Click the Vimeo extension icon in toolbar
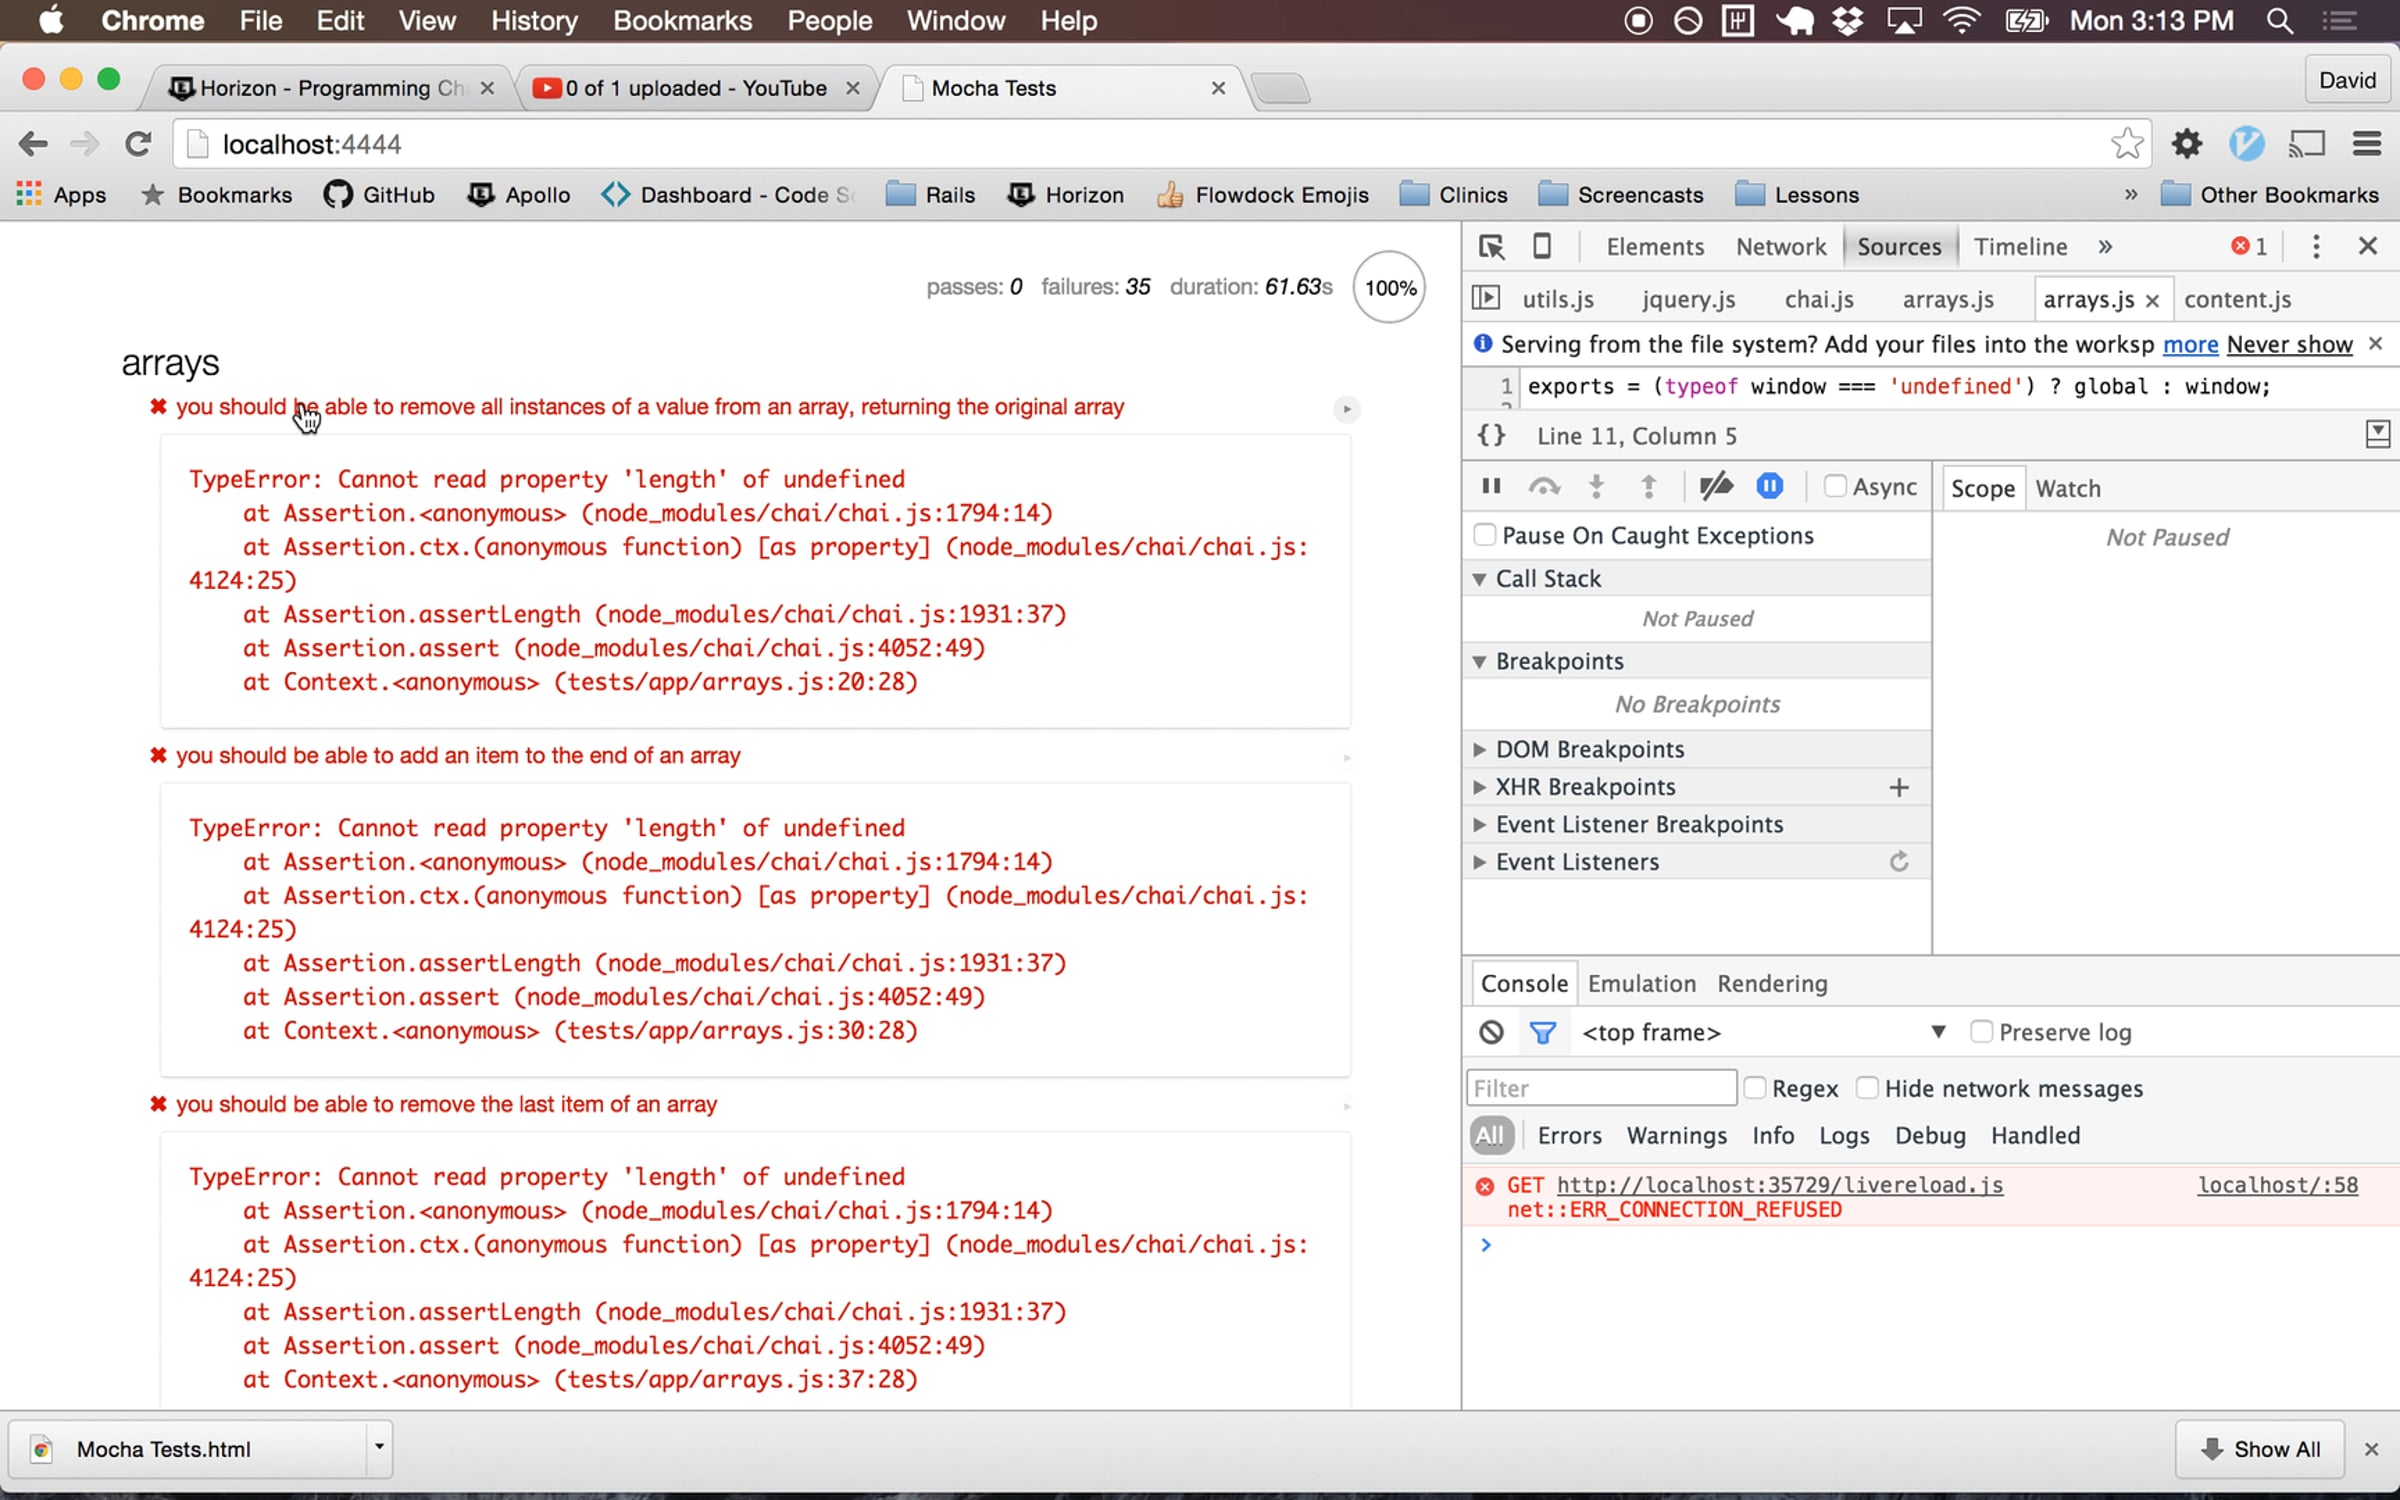 [2246, 144]
